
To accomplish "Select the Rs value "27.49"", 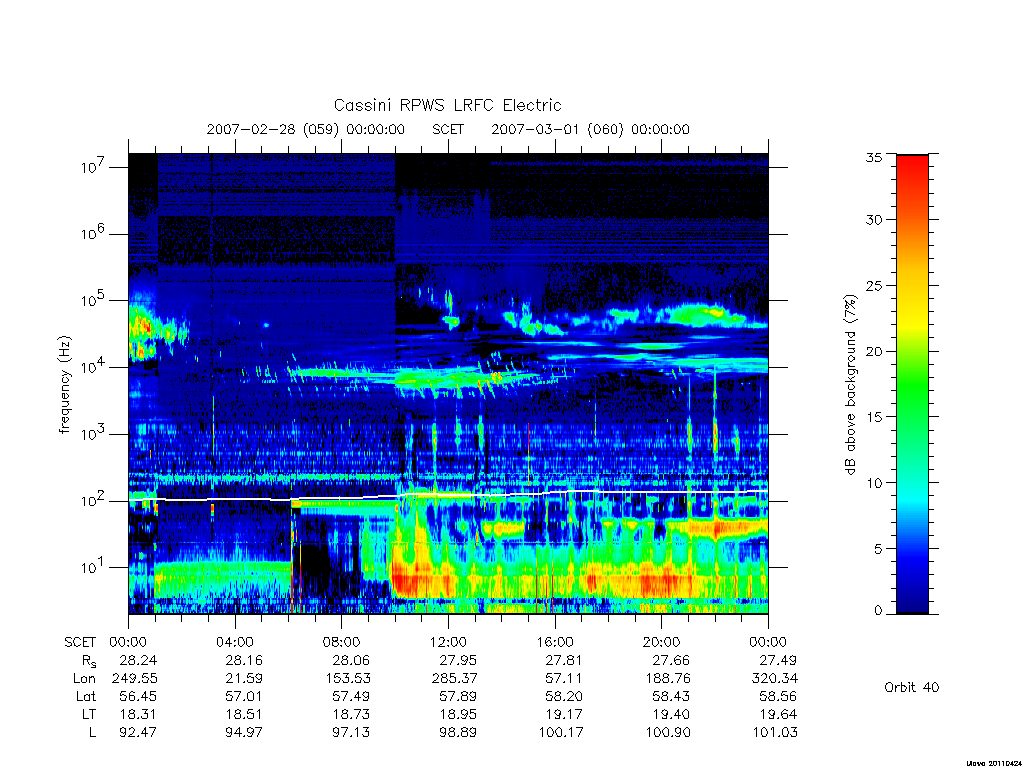I will point(778,660).
